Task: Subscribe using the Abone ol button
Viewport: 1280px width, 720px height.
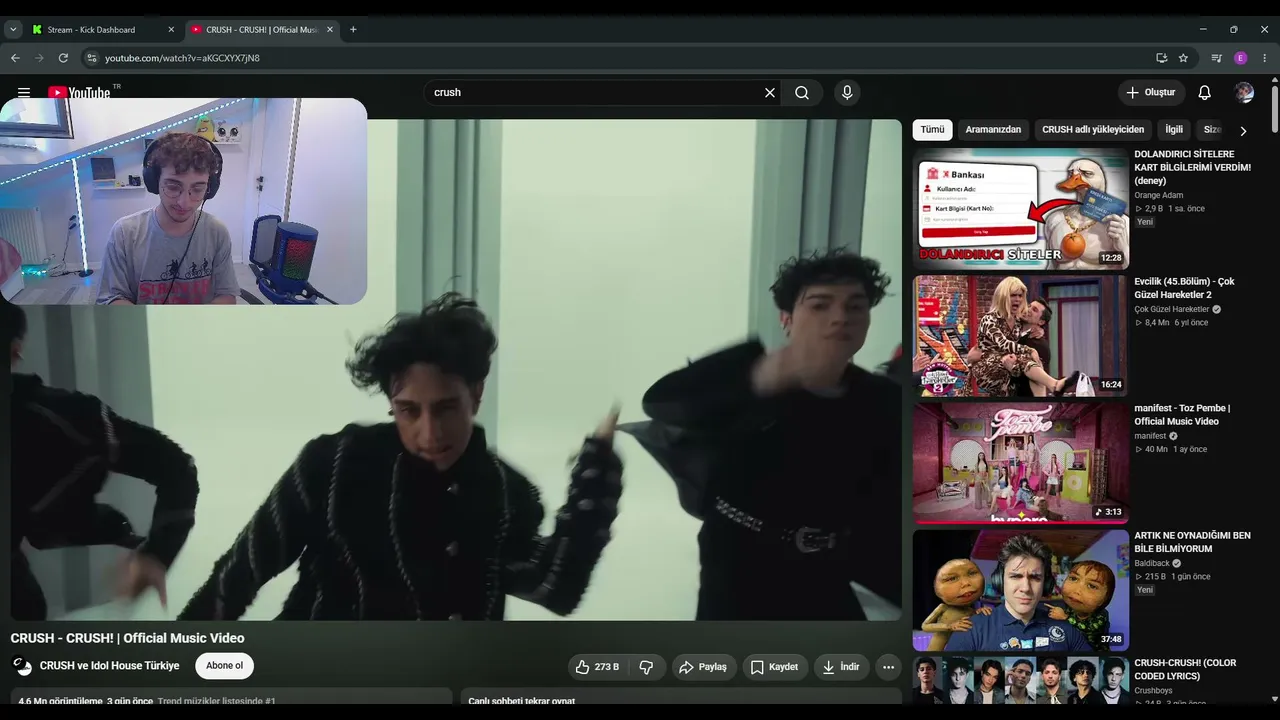Action: pos(224,666)
